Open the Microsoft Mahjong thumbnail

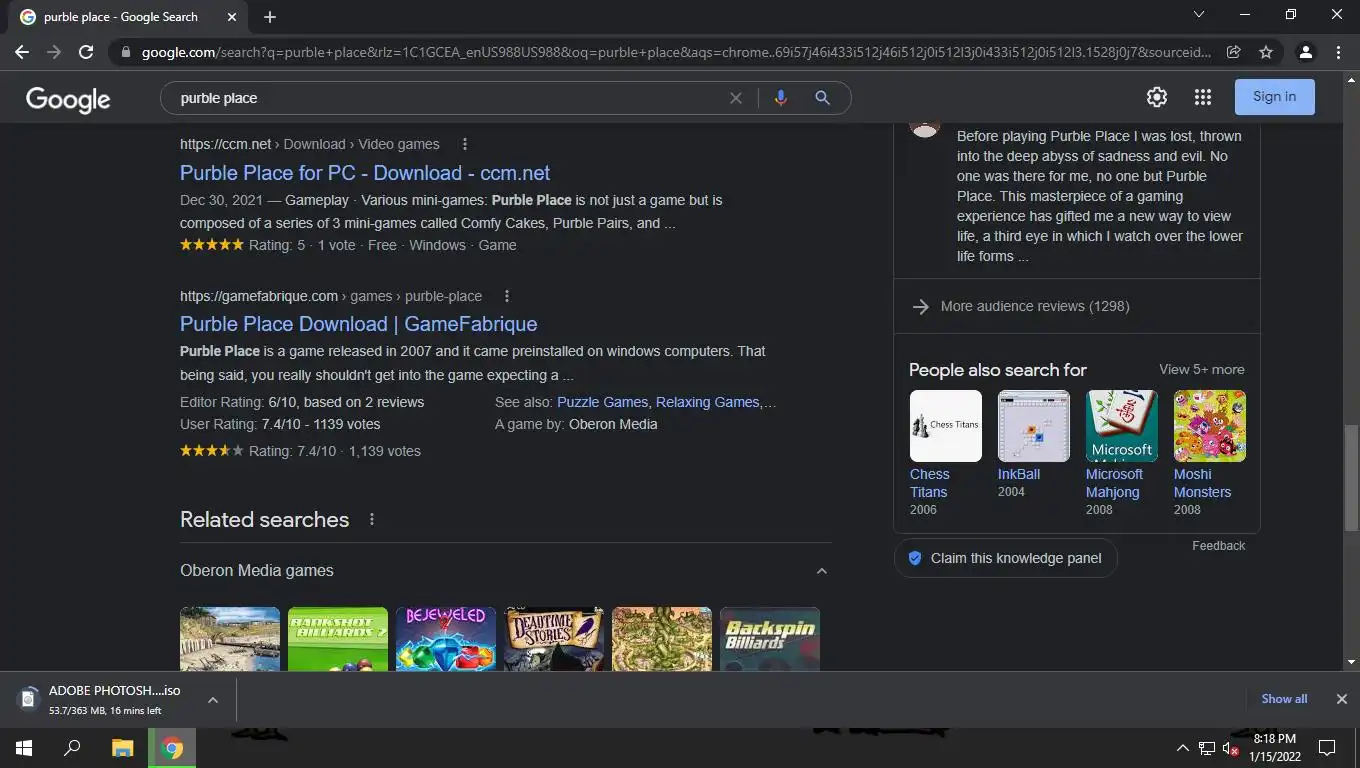(1122, 426)
